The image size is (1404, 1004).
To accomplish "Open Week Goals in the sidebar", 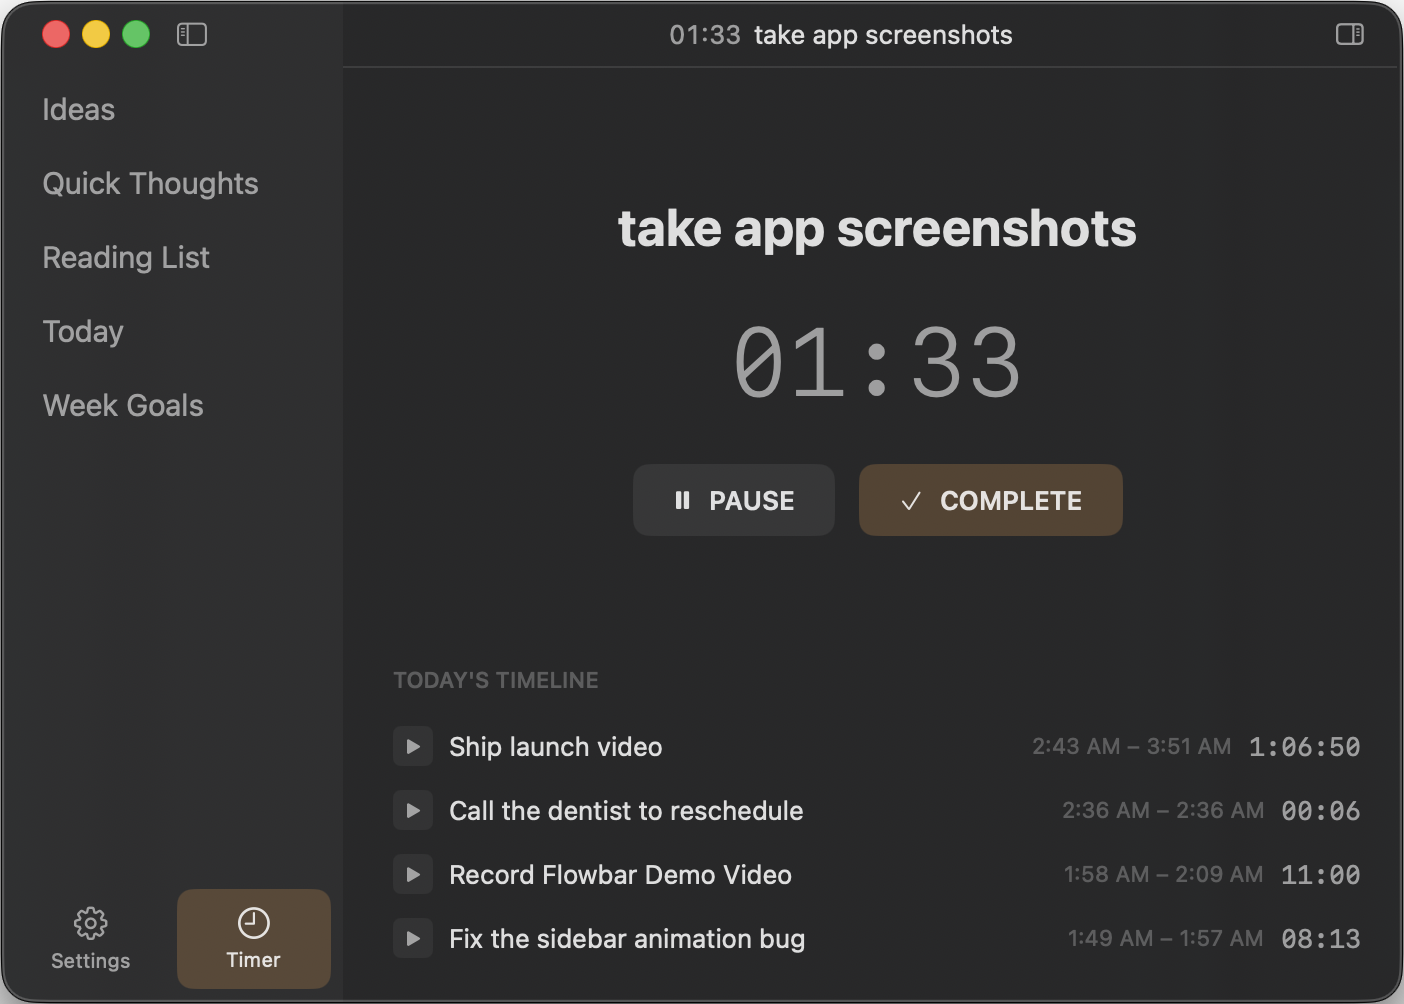I will [123, 406].
